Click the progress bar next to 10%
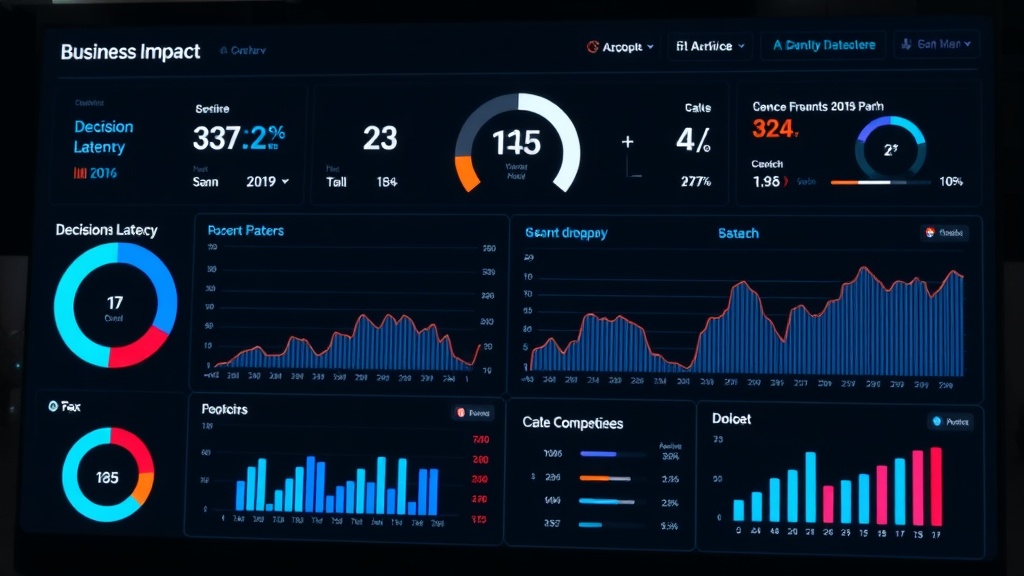This screenshot has height=576, width=1024. tap(880, 182)
